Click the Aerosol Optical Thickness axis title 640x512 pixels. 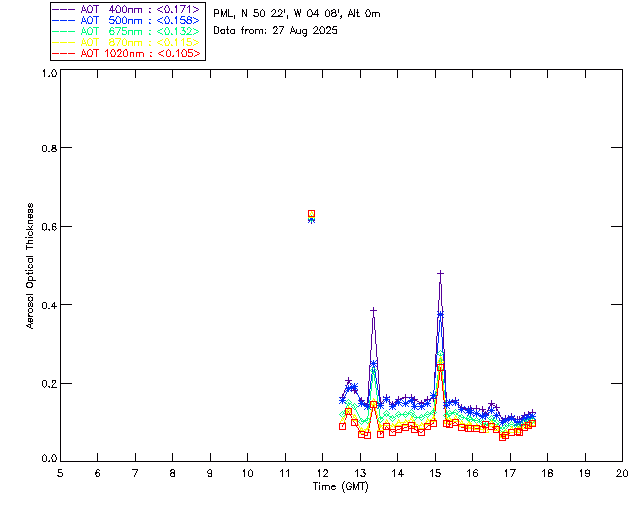tap(30, 266)
